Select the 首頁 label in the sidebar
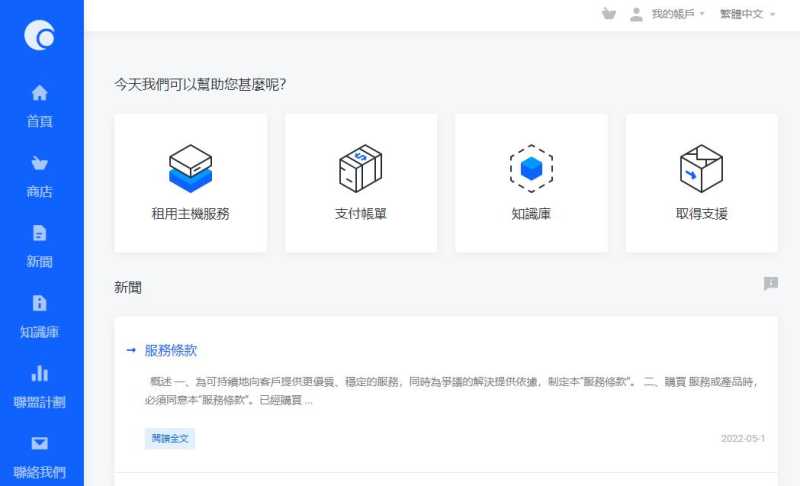Image resolution: width=800 pixels, height=486 pixels. pos(39,121)
